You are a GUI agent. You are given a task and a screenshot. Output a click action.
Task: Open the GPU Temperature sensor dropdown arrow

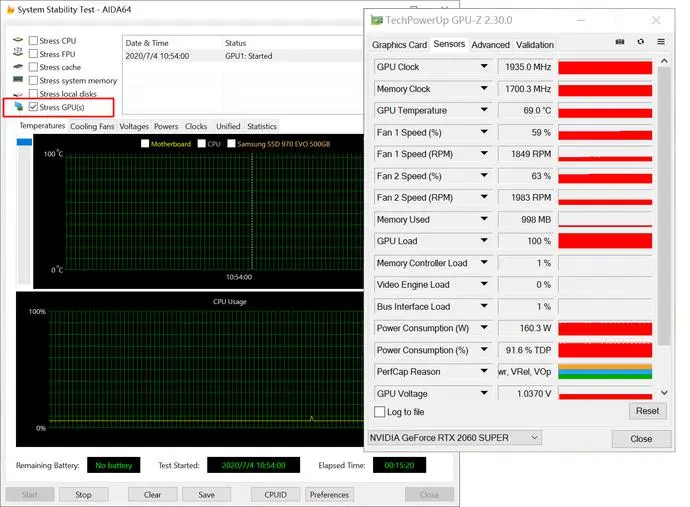484,110
